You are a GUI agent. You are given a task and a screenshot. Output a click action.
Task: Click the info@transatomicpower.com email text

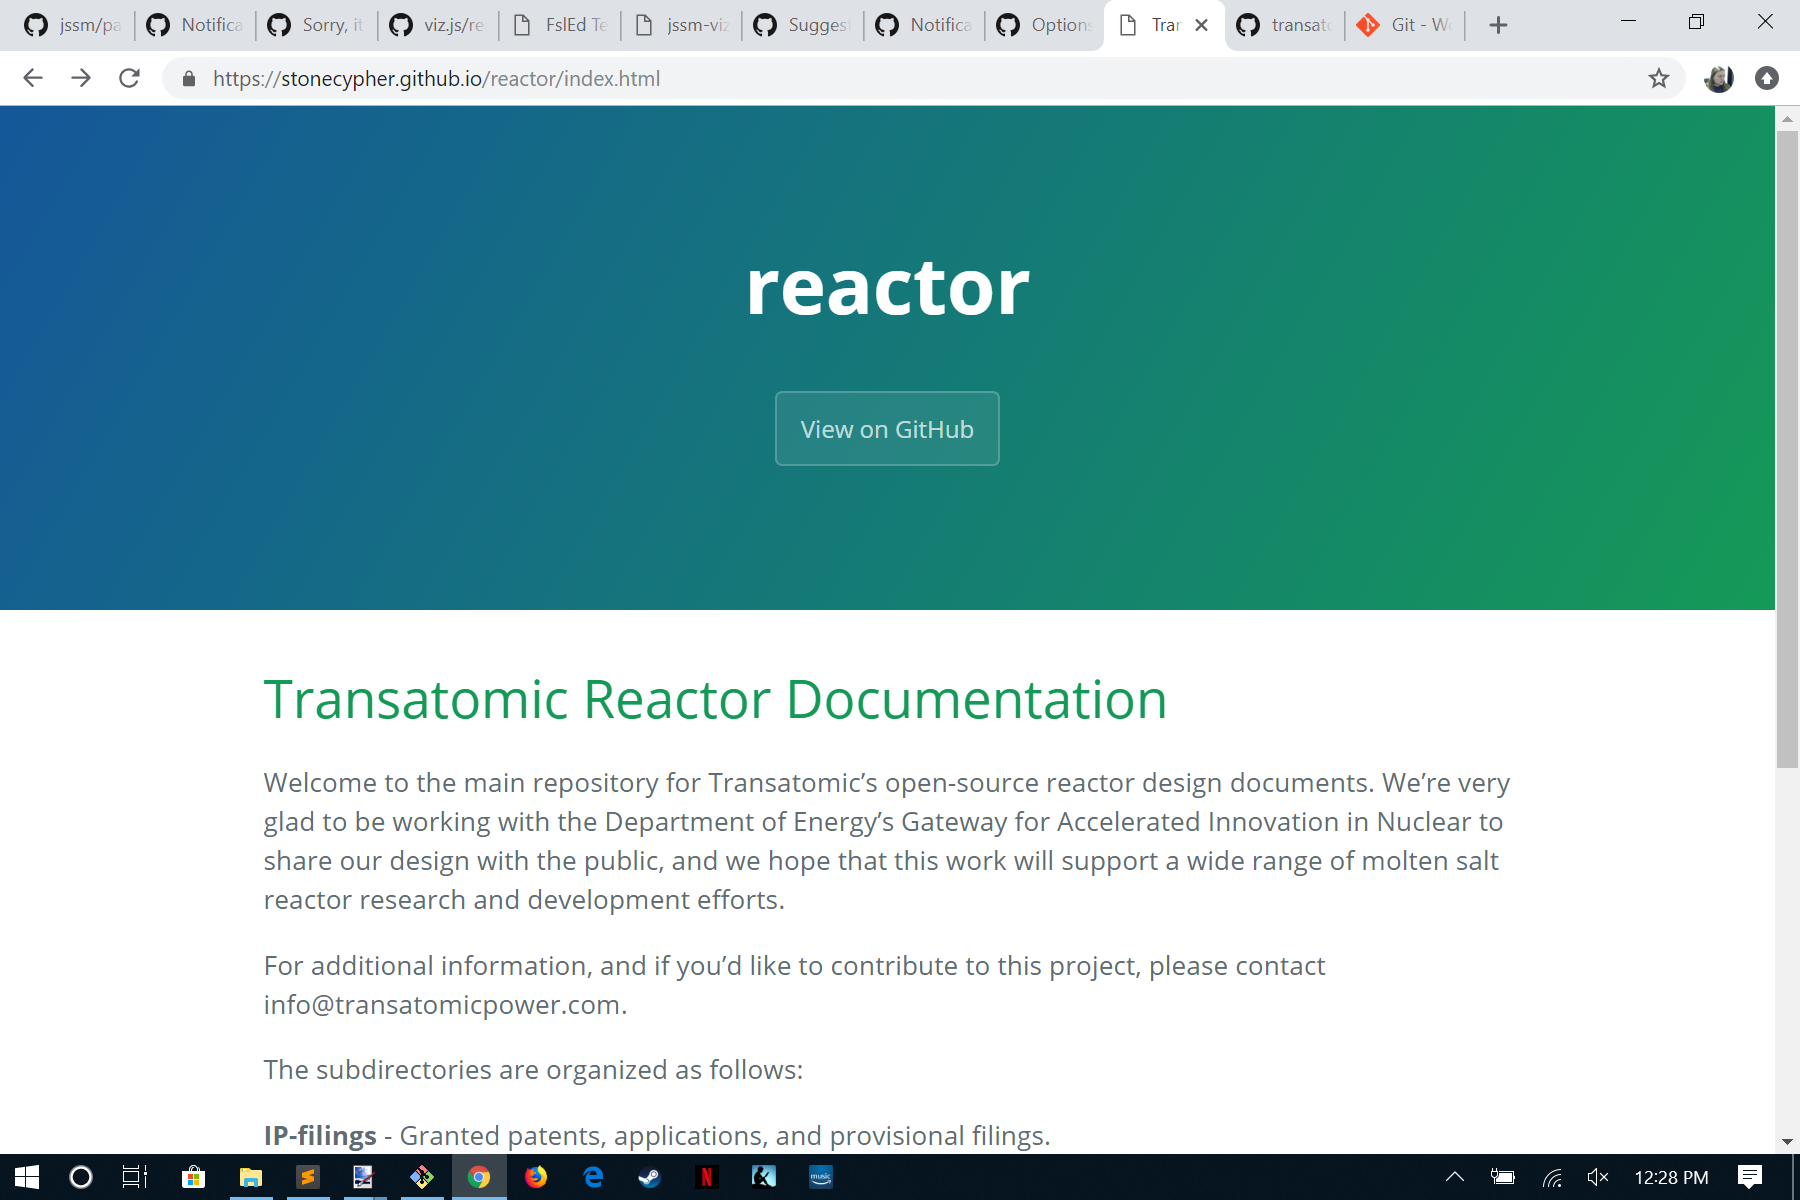click(442, 1004)
